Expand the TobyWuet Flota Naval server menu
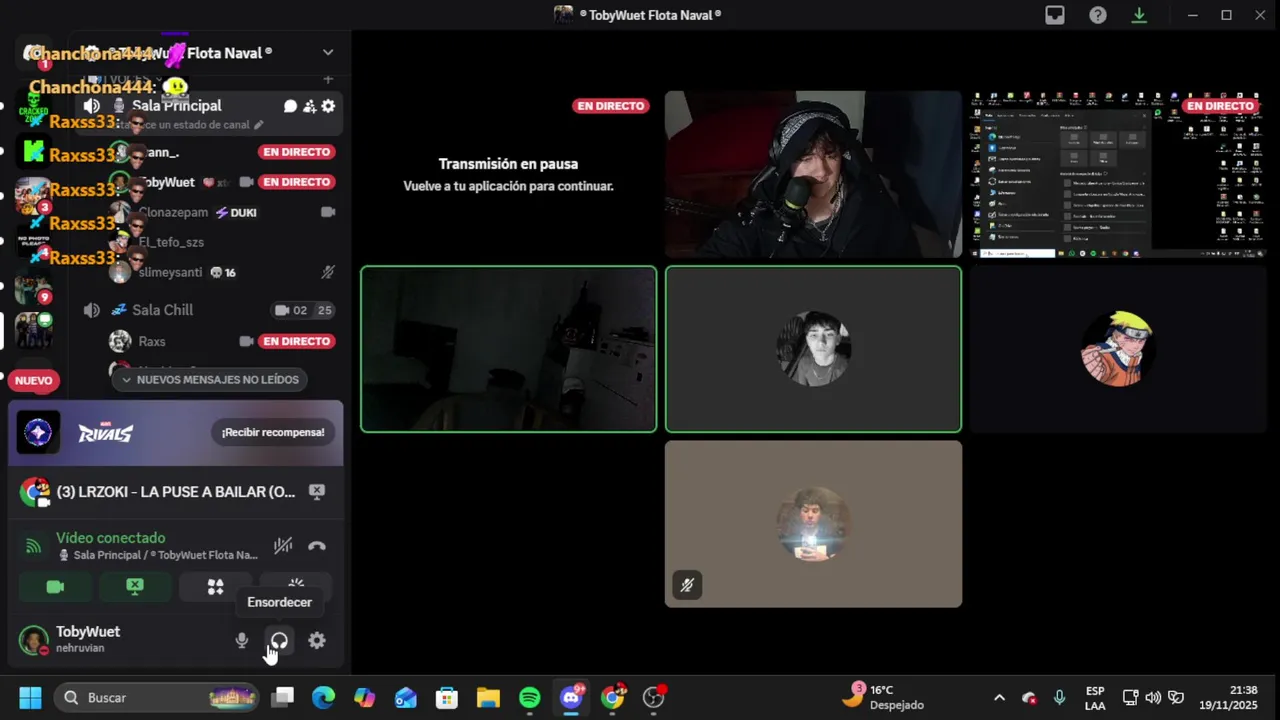The height and width of the screenshot is (720, 1280). coord(328,52)
